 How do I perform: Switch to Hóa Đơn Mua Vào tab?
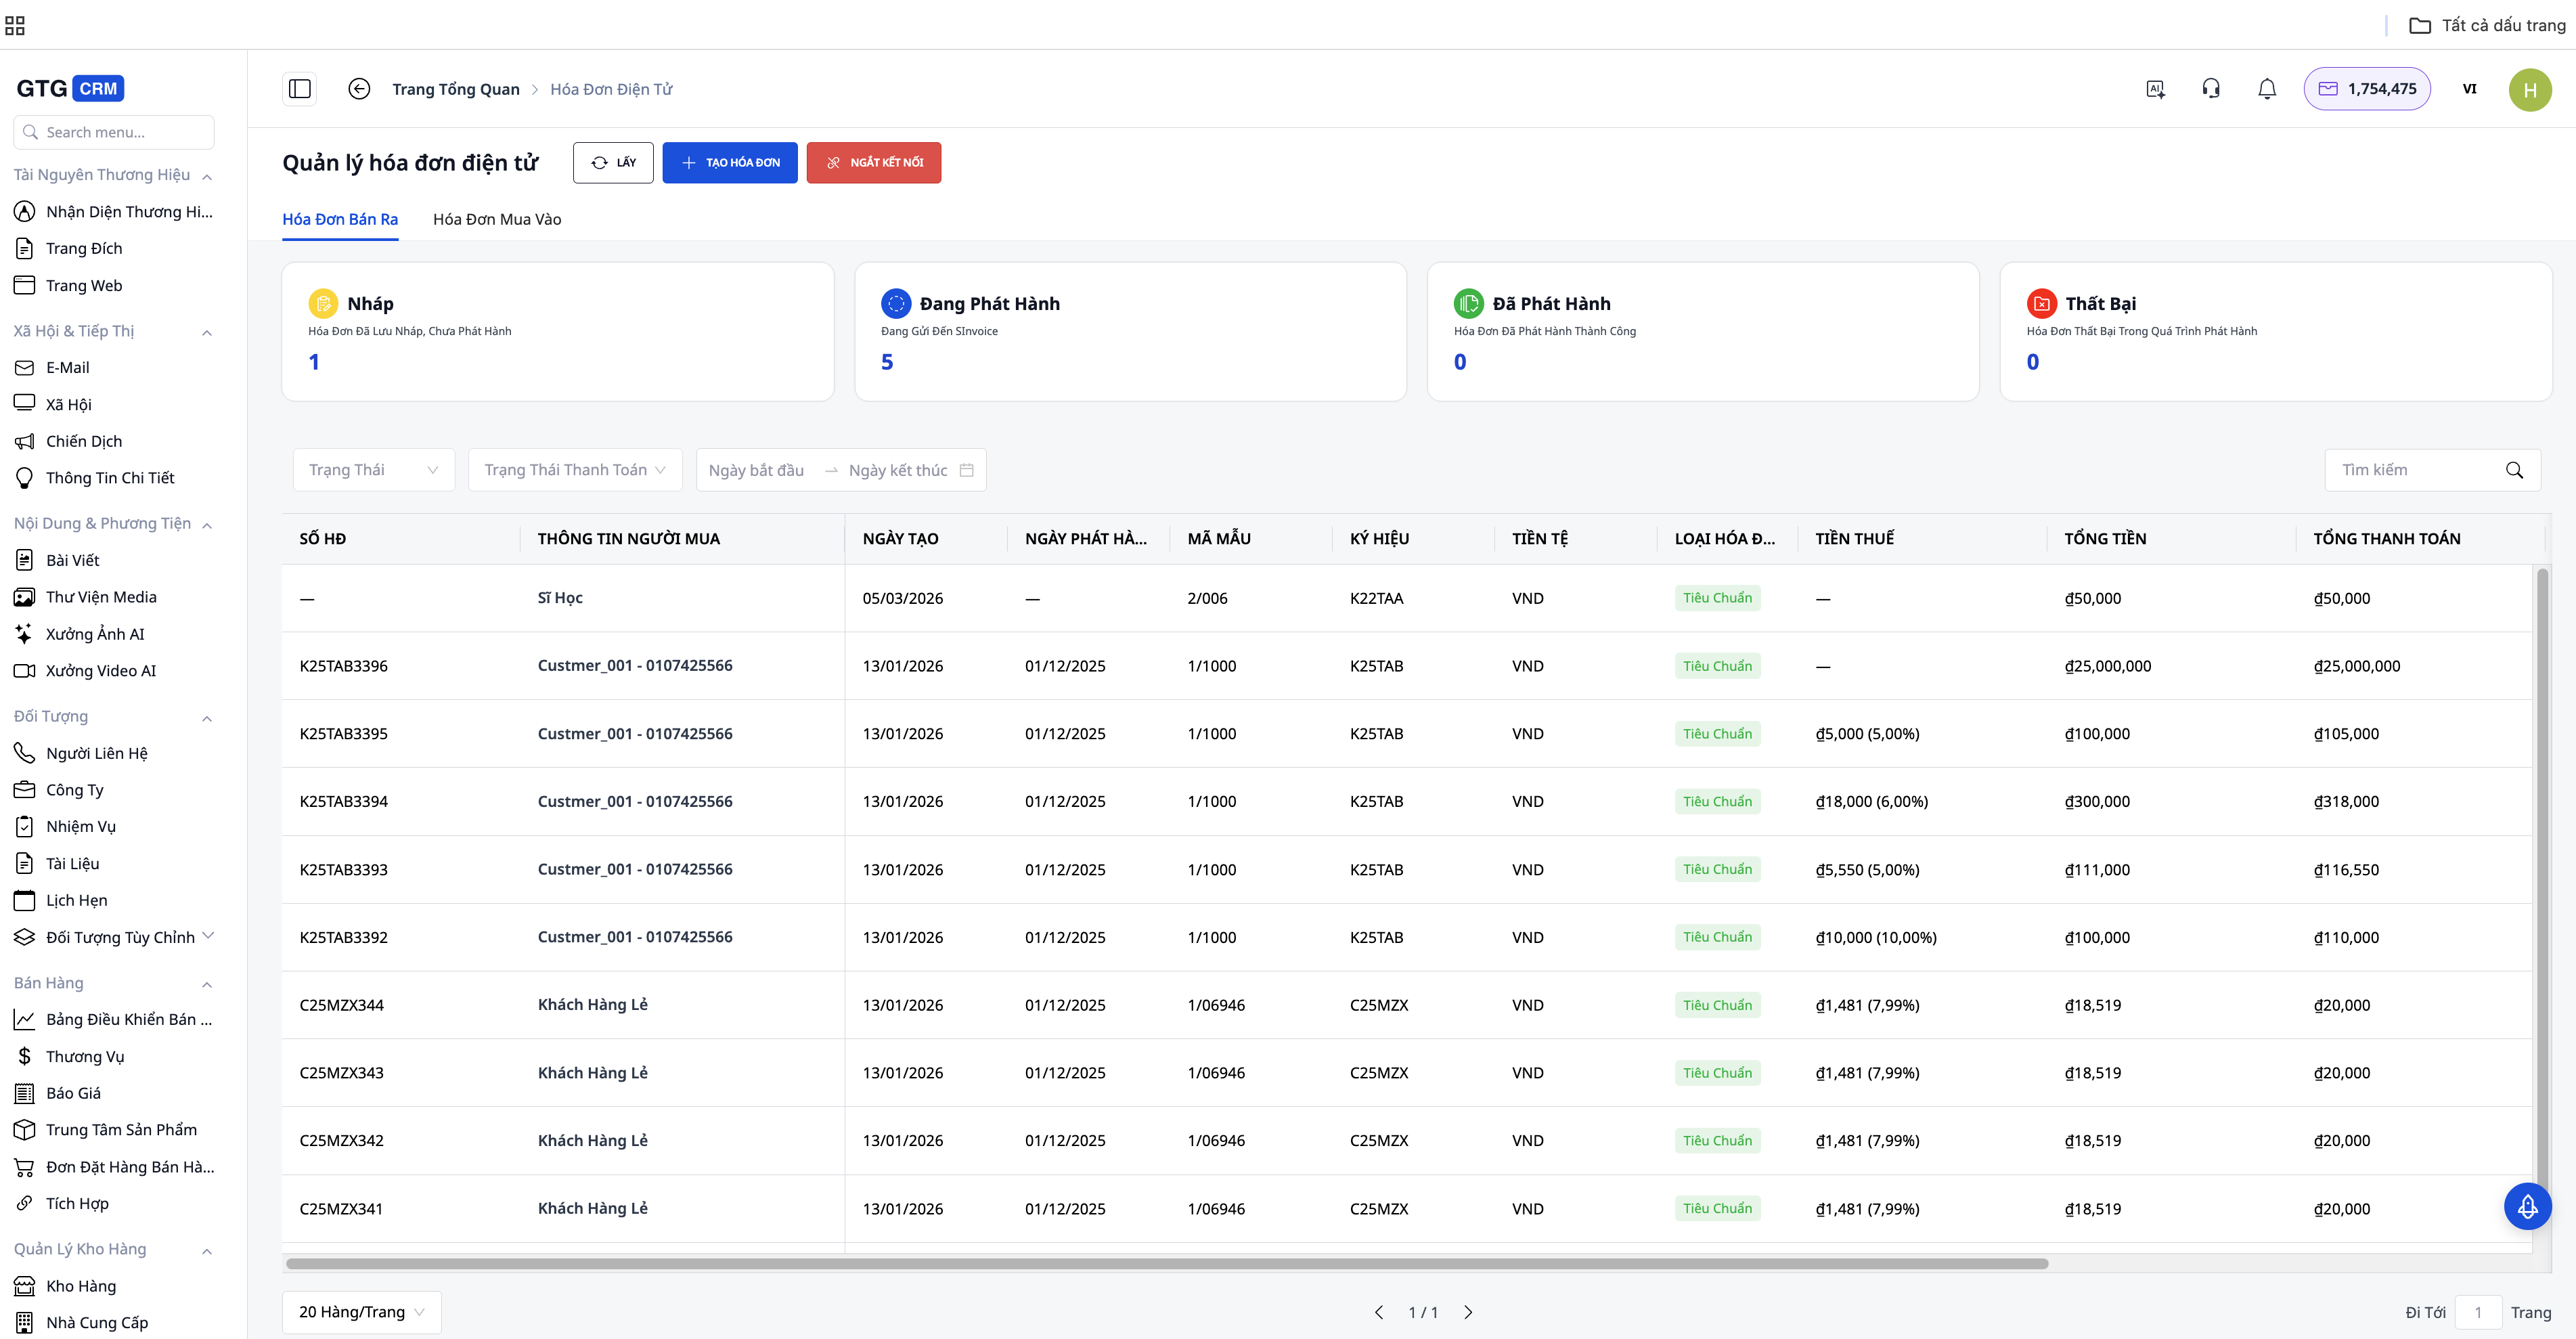click(x=496, y=219)
